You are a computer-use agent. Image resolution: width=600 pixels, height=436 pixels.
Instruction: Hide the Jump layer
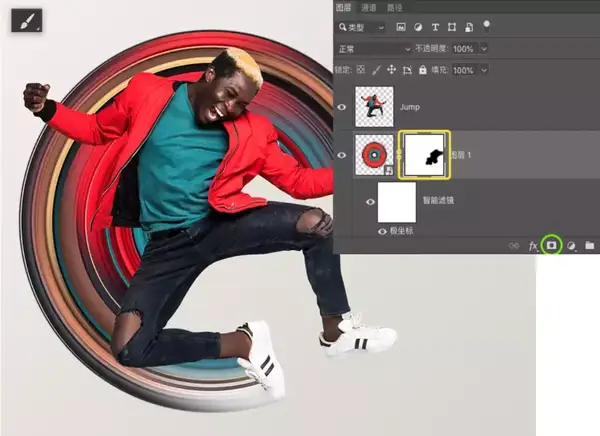click(342, 105)
